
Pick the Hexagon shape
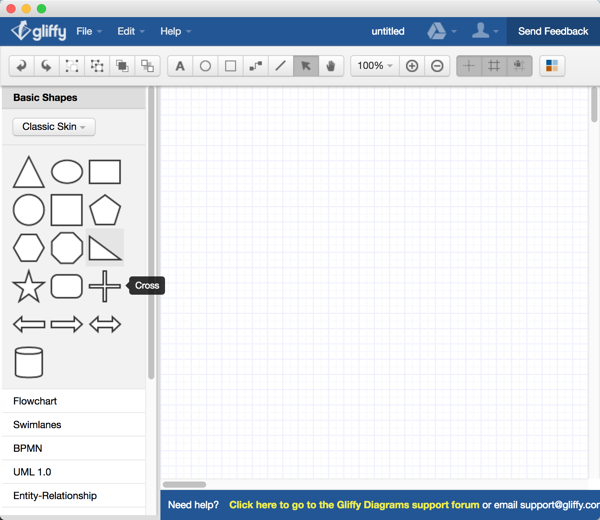coord(29,248)
